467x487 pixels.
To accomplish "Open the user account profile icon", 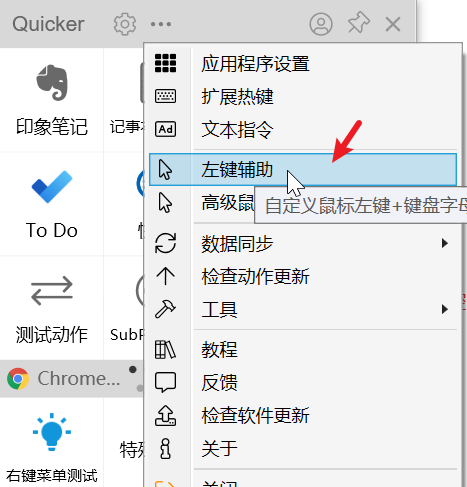I will pyautogui.click(x=321, y=24).
